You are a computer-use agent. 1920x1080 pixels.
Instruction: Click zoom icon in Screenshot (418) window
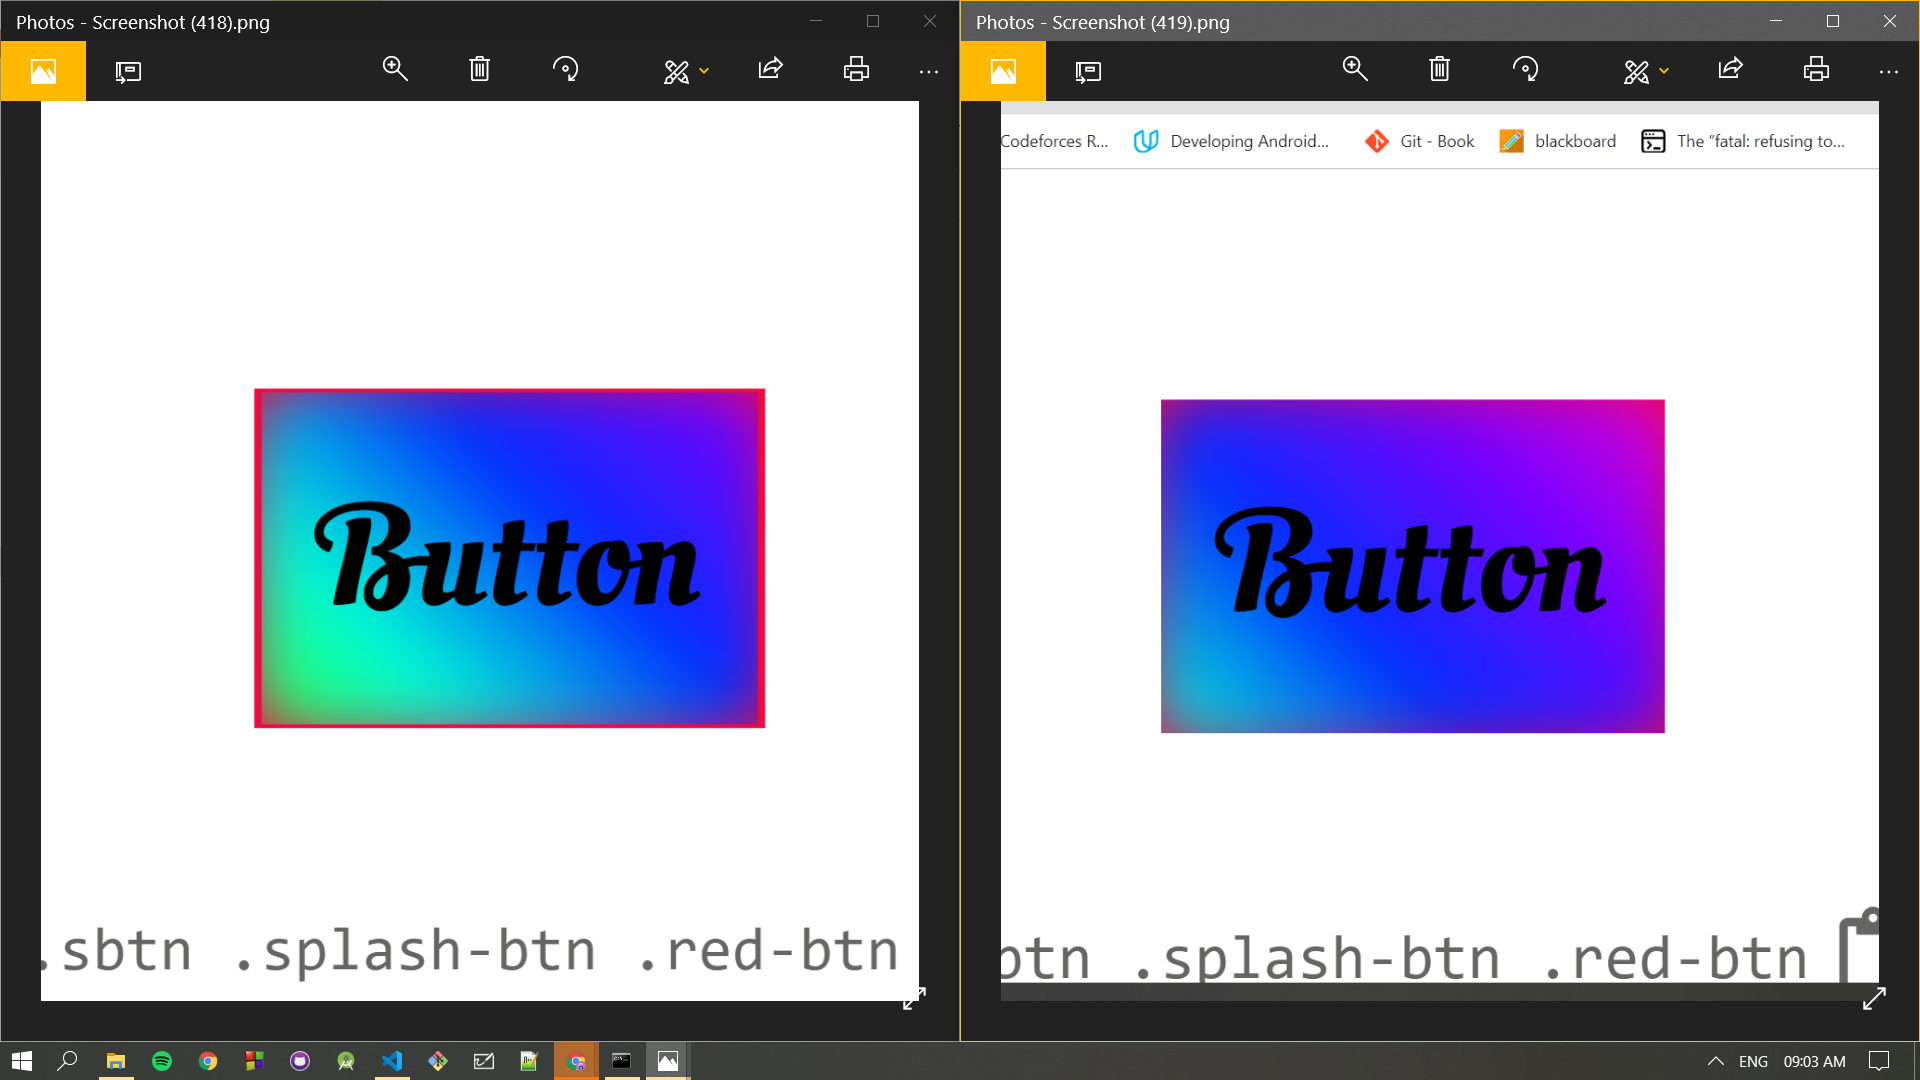(x=395, y=70)
